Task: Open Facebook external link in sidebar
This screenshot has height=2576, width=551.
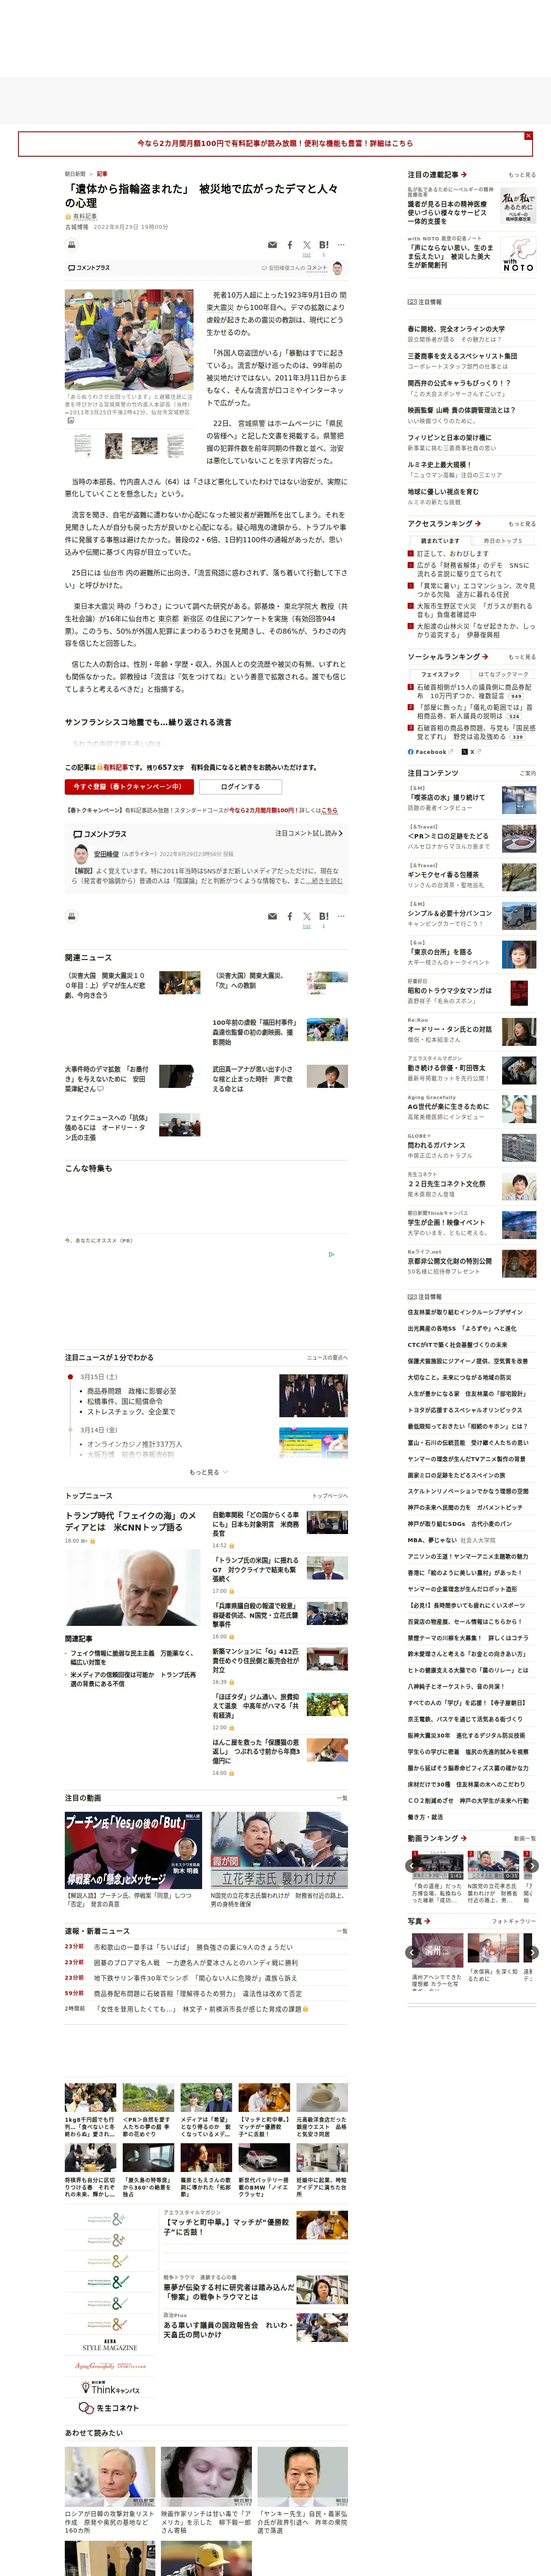Action: click(x=430, y=752)
